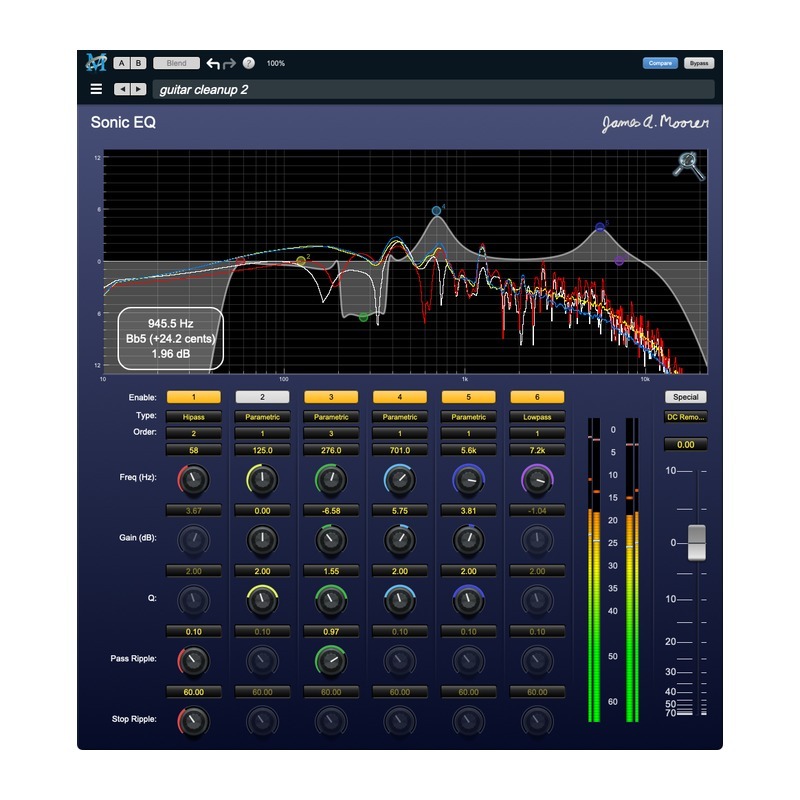Image resolution: width=800 pixels, height=800 pixels.
Task: Edit band 3 pass ripple value 0.97
Action: pos(331,632)
